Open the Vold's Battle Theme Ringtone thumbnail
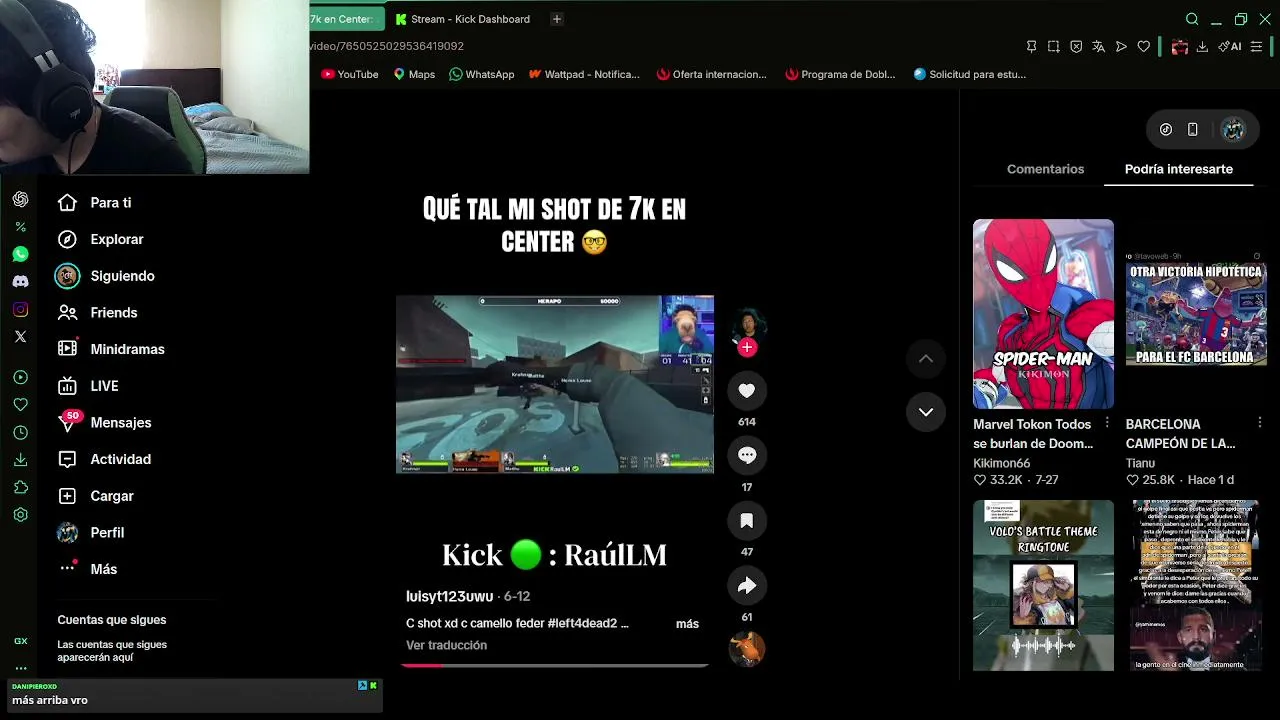This screenshot has height=720, width=1280. tap(1043, 585)
